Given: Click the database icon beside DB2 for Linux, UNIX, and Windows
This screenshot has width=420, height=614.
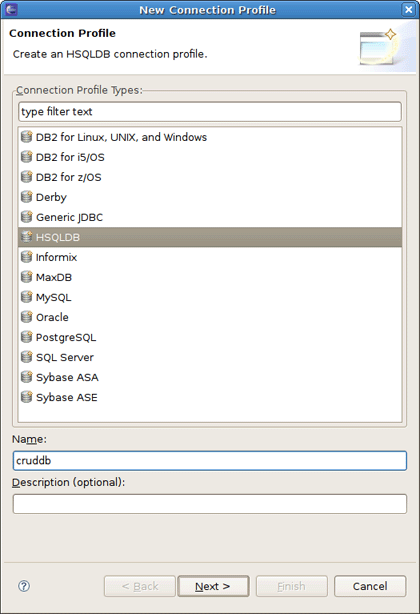Looking at the screenshot, I should (26, 137).
